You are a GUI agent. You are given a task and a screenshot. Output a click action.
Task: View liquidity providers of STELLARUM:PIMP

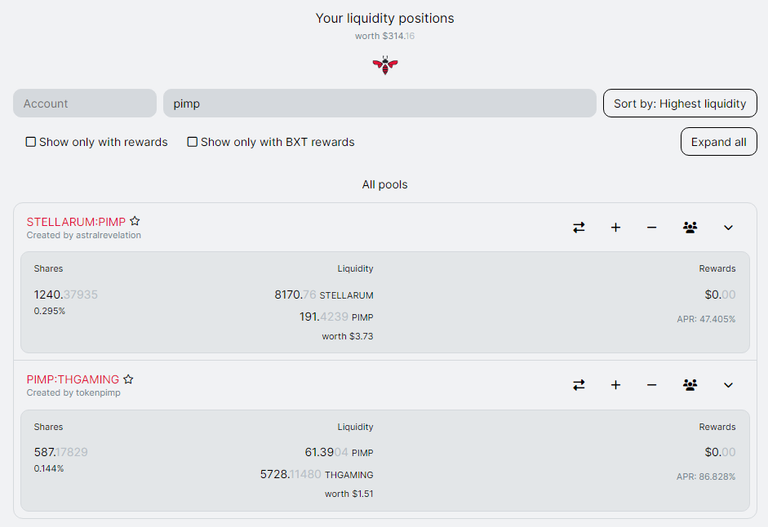tap(690, 227)
